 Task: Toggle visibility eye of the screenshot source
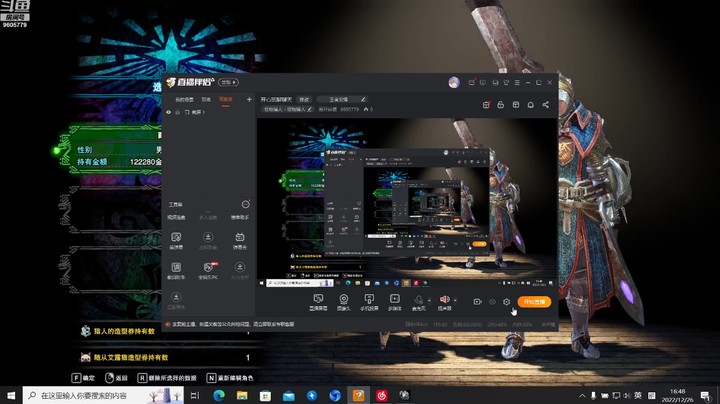click(169, 112)
